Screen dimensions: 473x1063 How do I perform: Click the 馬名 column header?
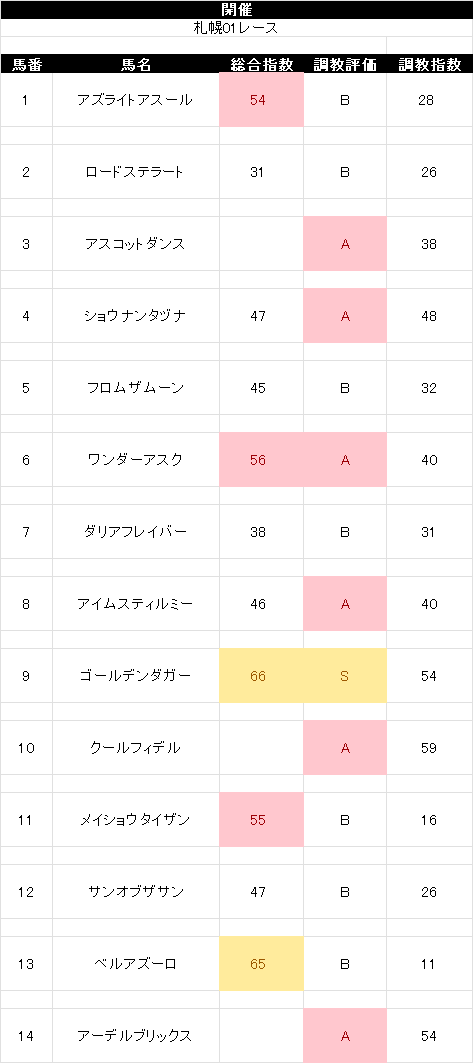pos(136,64)
